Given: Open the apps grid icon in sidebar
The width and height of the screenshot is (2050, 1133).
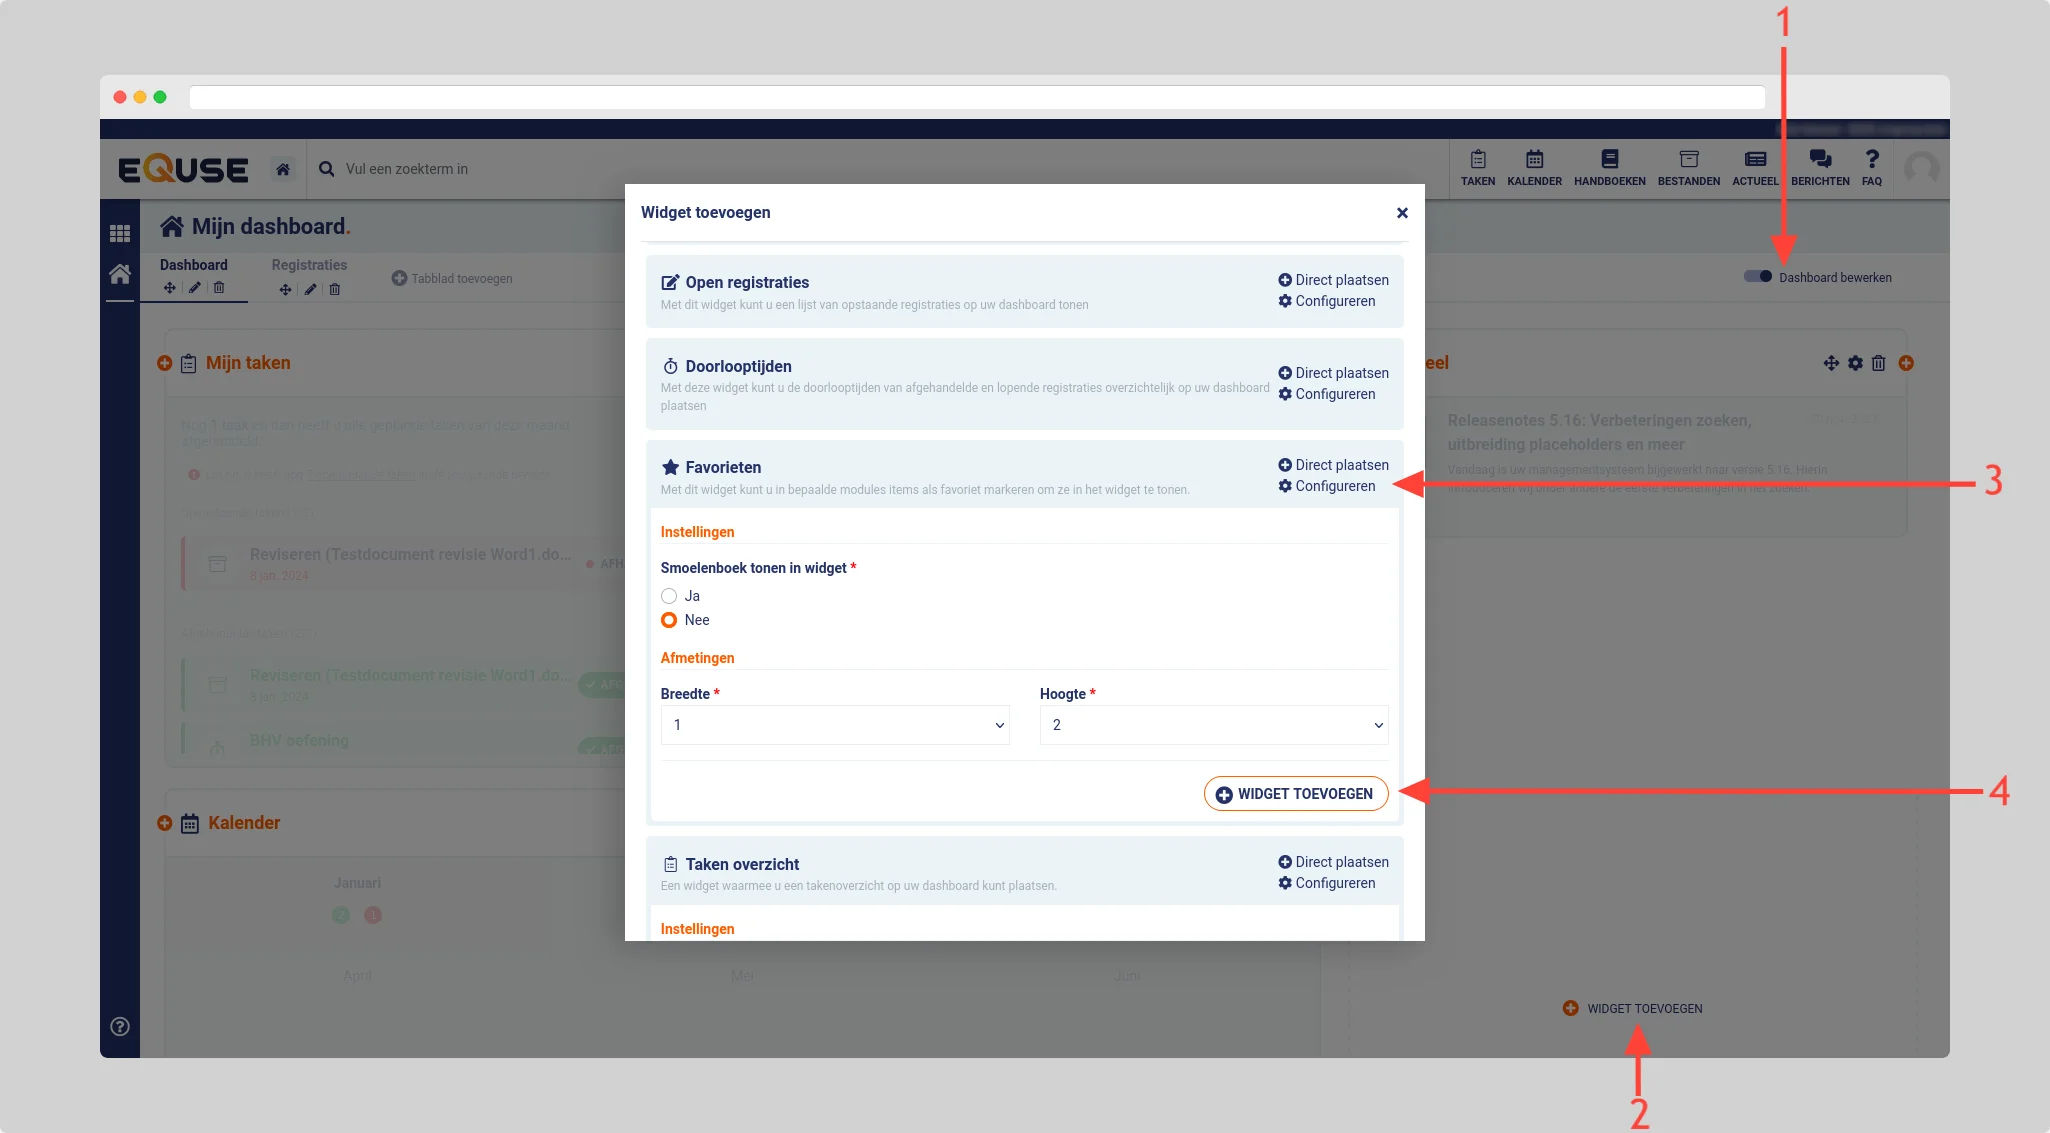Looking at the screenshot, I should [120, 233].
